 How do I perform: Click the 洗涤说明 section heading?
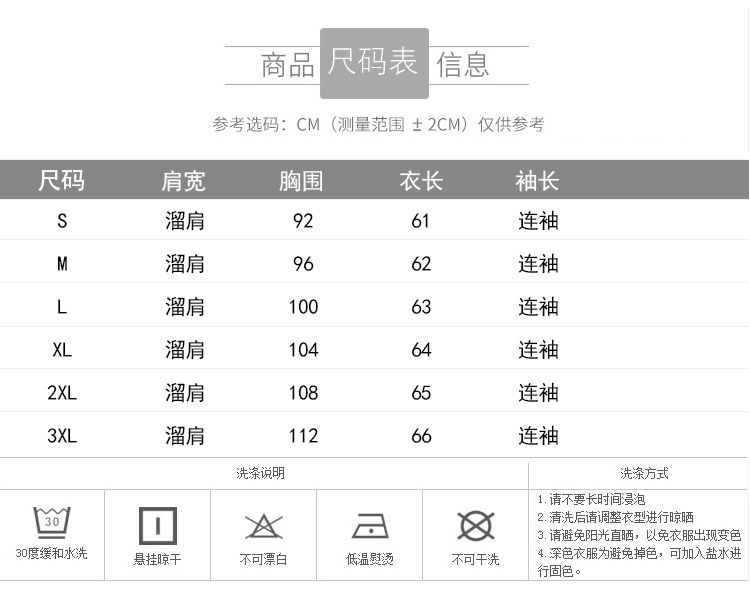260,473
